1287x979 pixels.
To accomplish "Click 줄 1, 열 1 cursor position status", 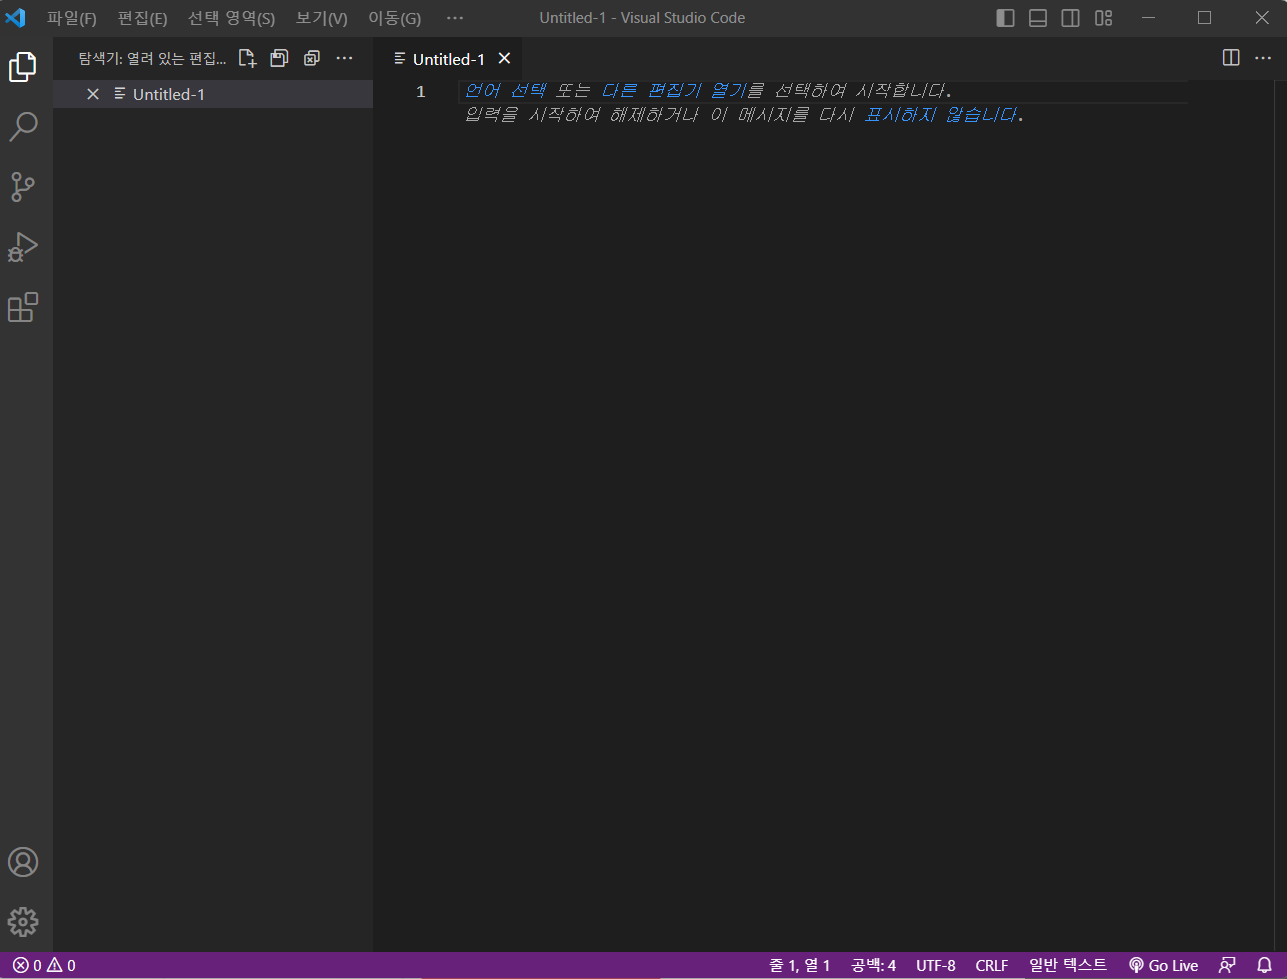I will click(x=799, y=966).
